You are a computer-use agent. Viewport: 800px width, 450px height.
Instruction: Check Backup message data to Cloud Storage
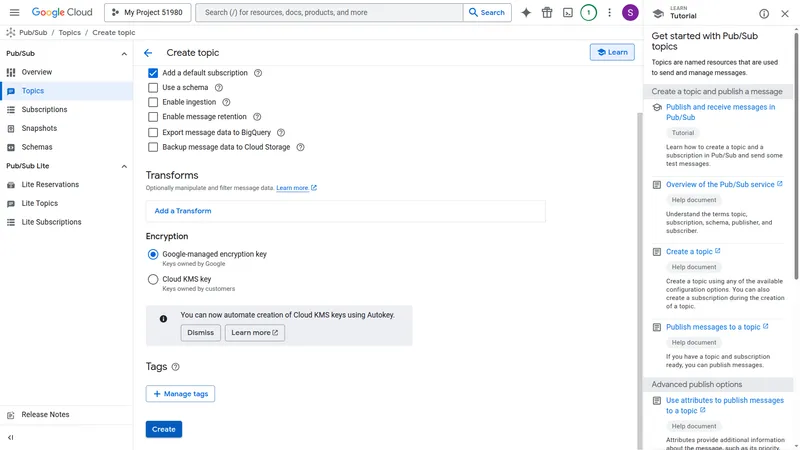click(153, 147)
